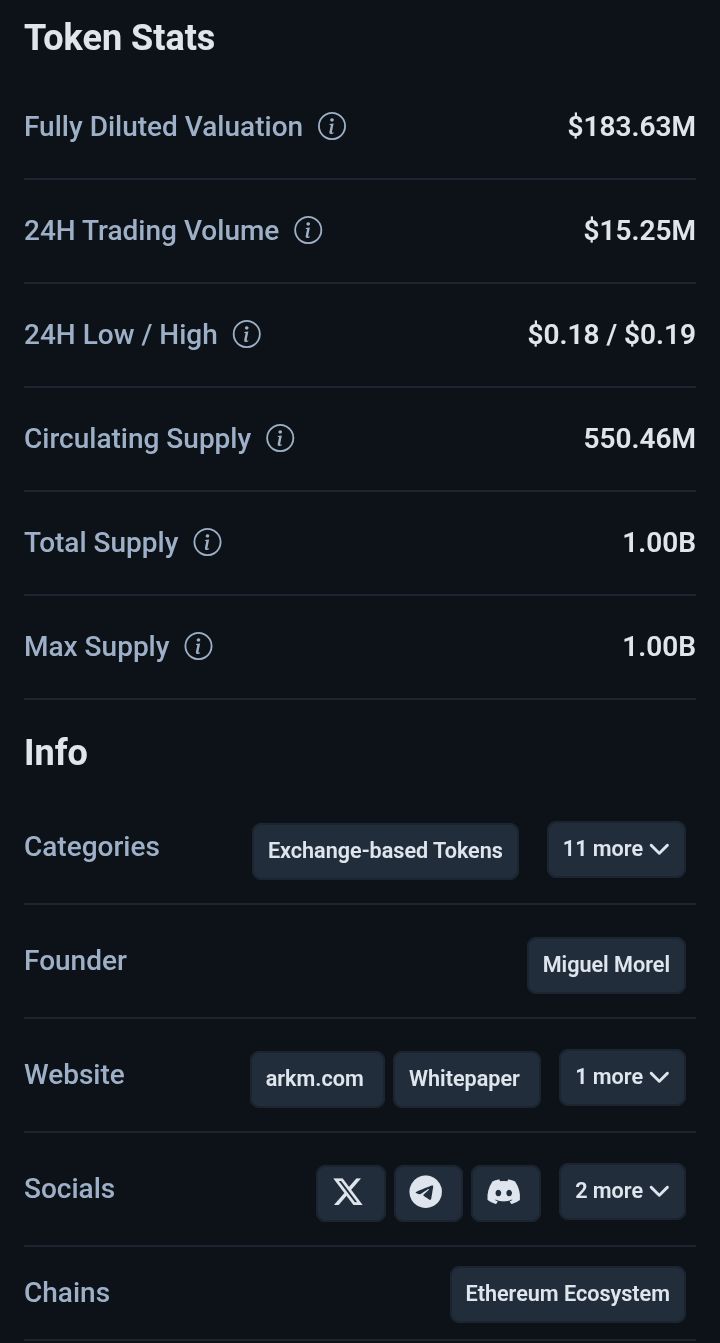Expand the 1 more website dropdown
Screen dimensions: 720x1343
622,1077
